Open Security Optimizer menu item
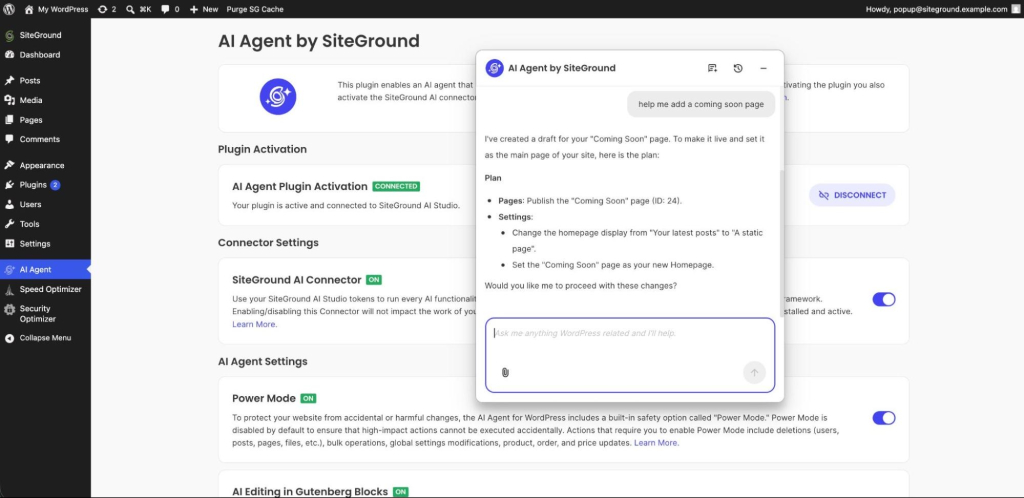The height and width of the screenshot is (498, 1024). click(x=45, y=314)
